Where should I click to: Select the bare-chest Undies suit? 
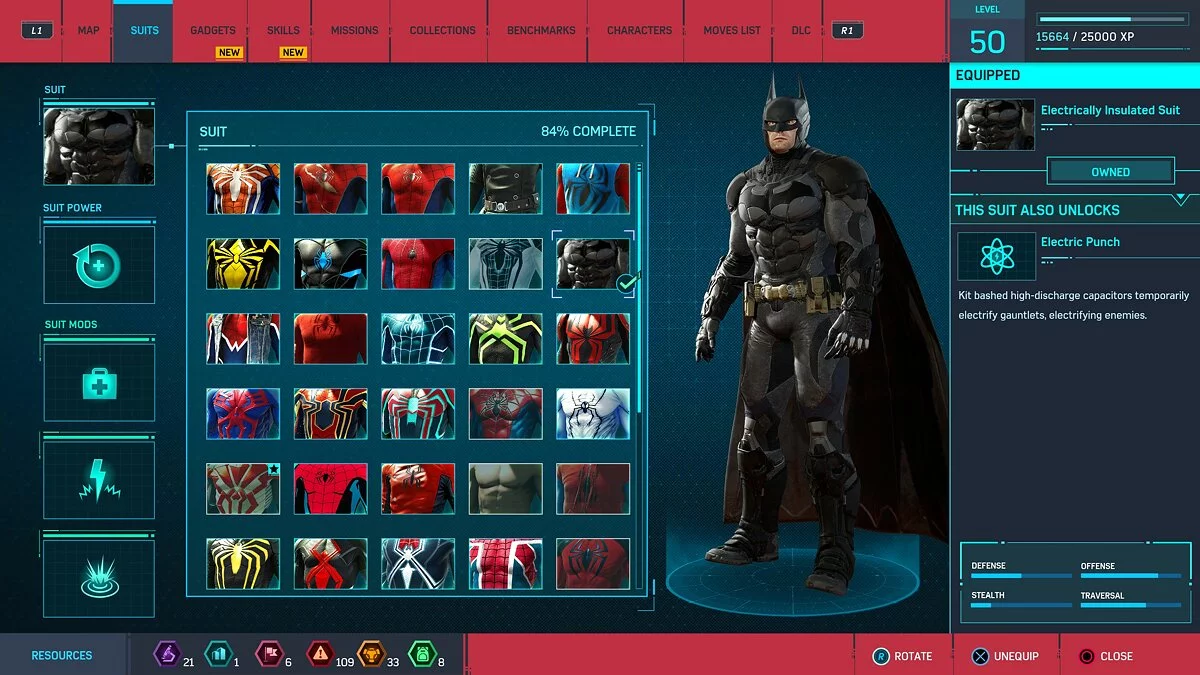(506, 489)
